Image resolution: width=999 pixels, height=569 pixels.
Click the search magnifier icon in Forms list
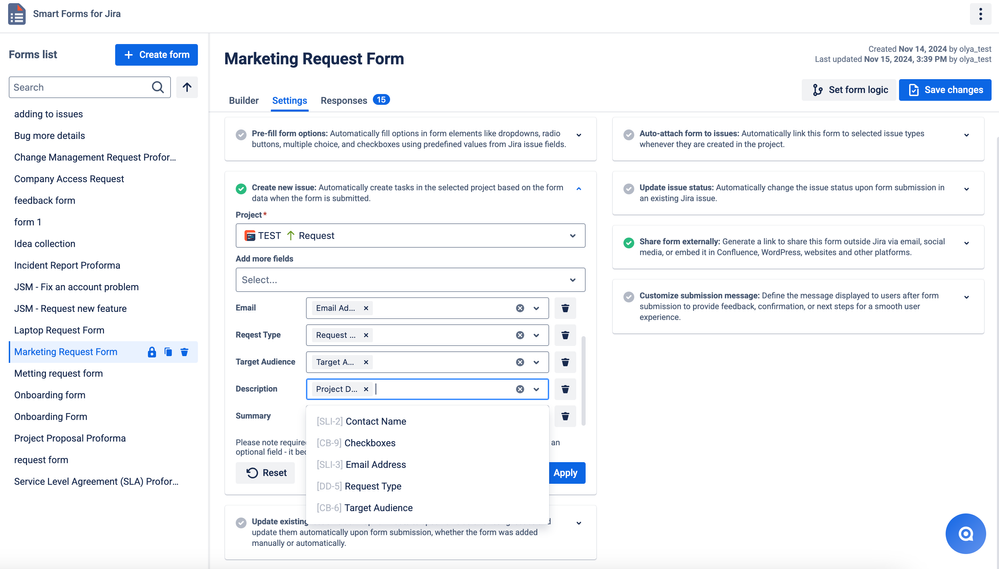[157, 87]
